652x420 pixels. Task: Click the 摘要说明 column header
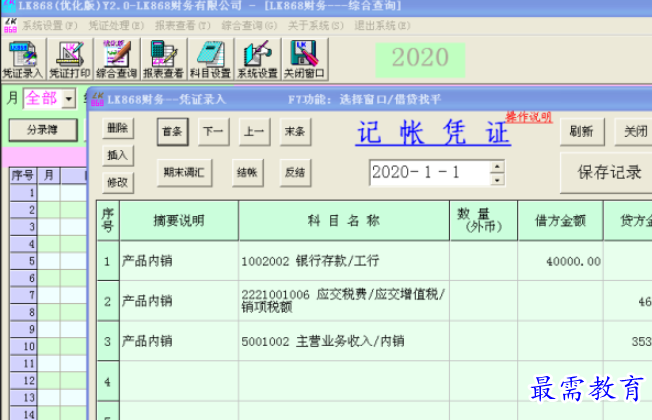179,221
